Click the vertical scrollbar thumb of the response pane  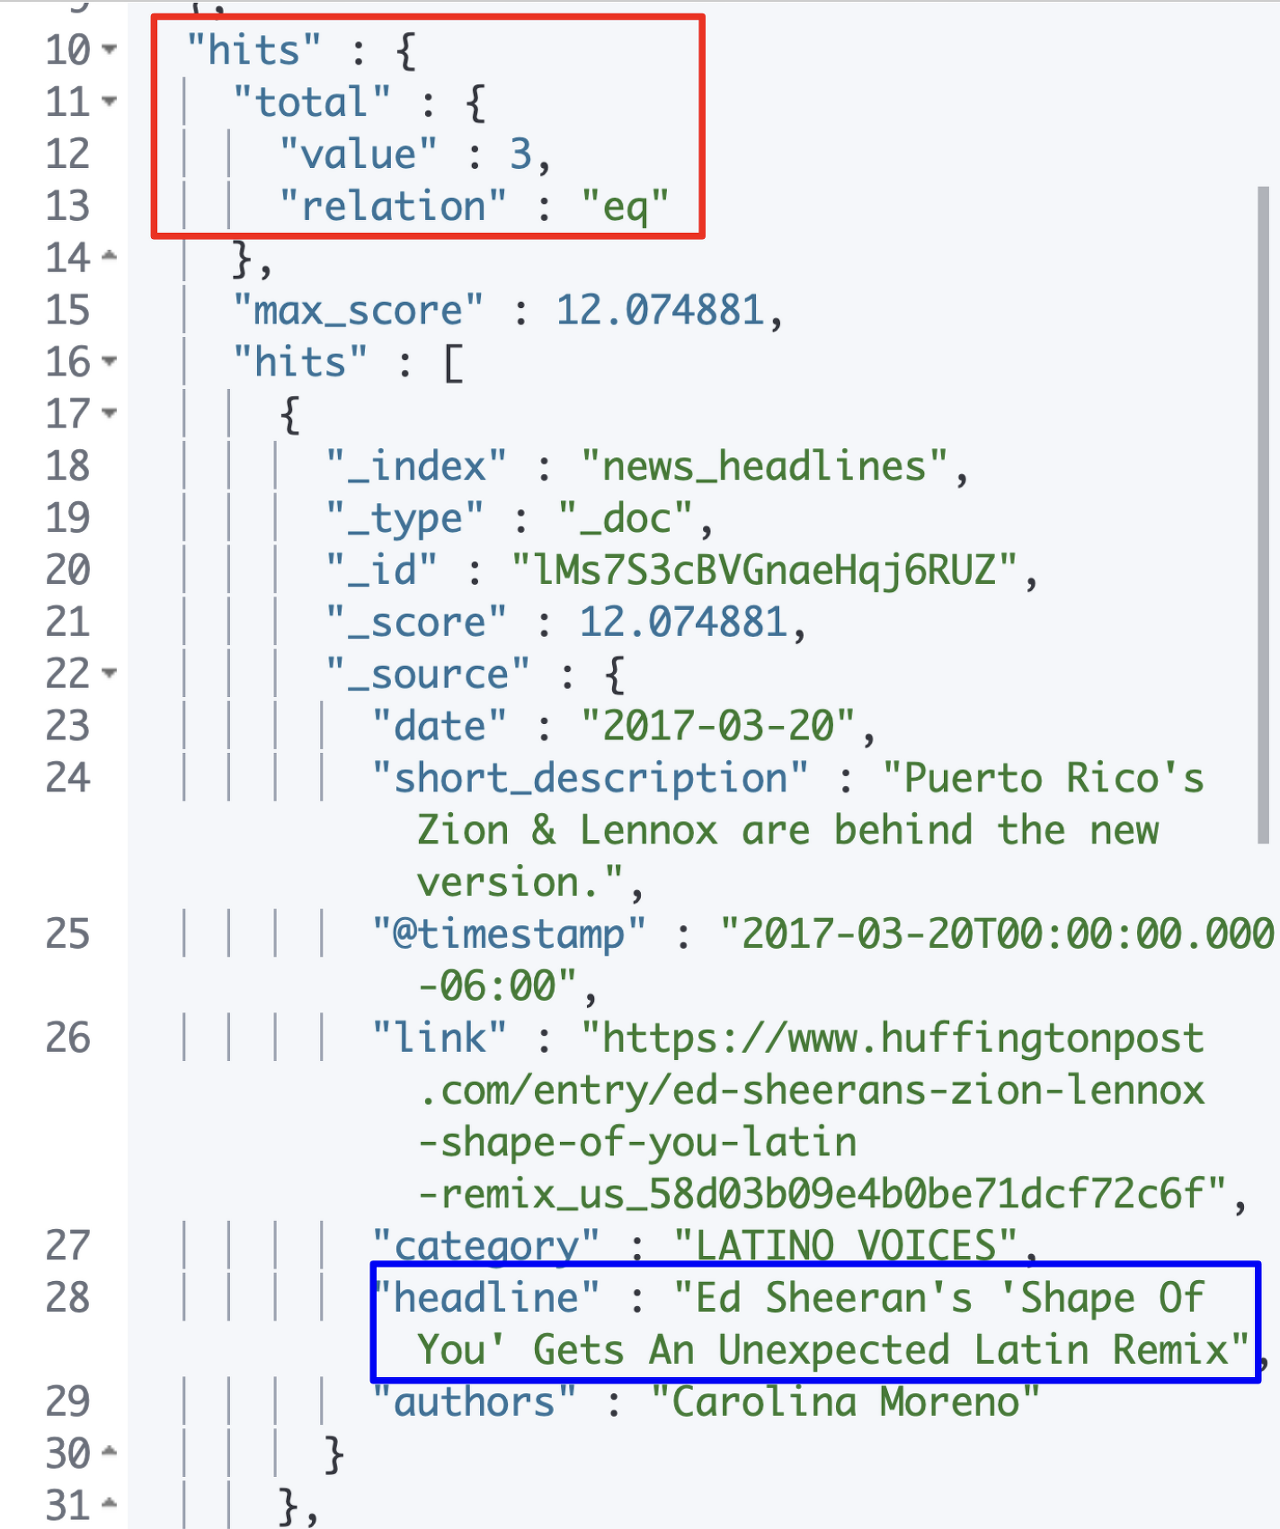pyautogui.click(x=1263, y=516)
